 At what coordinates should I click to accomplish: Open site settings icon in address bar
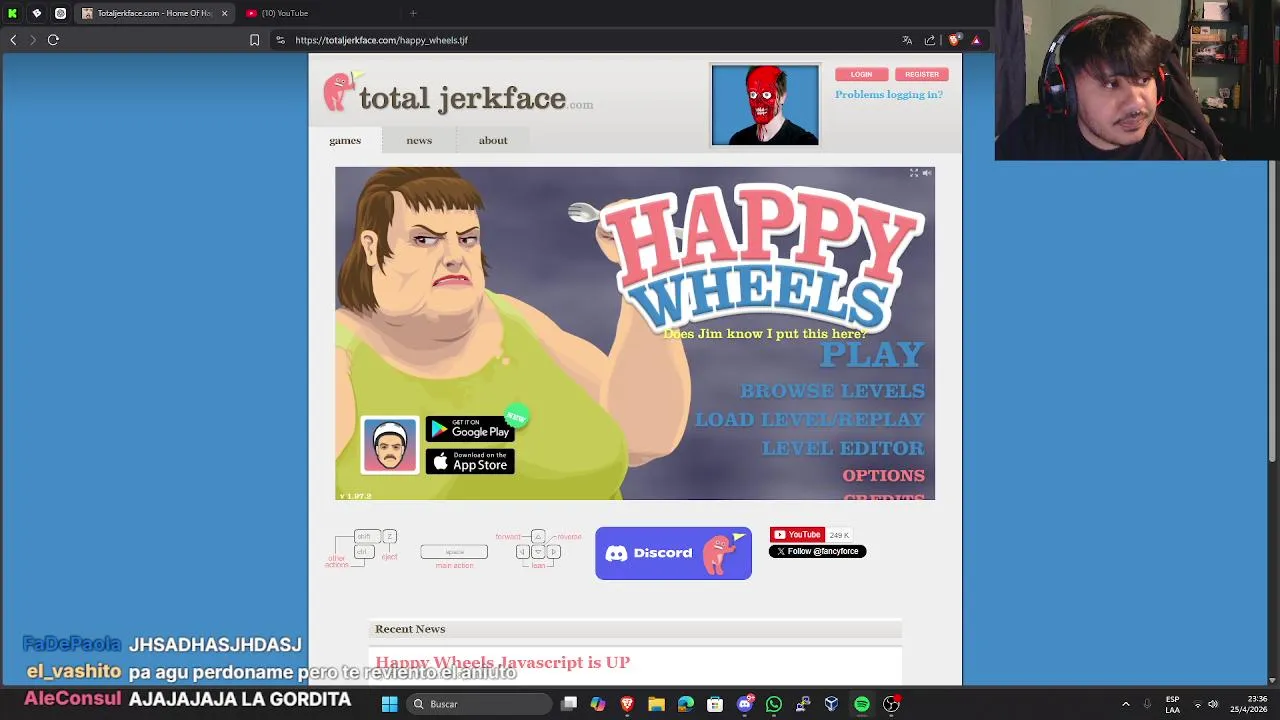pyautogui.click(x=280, y=40)
